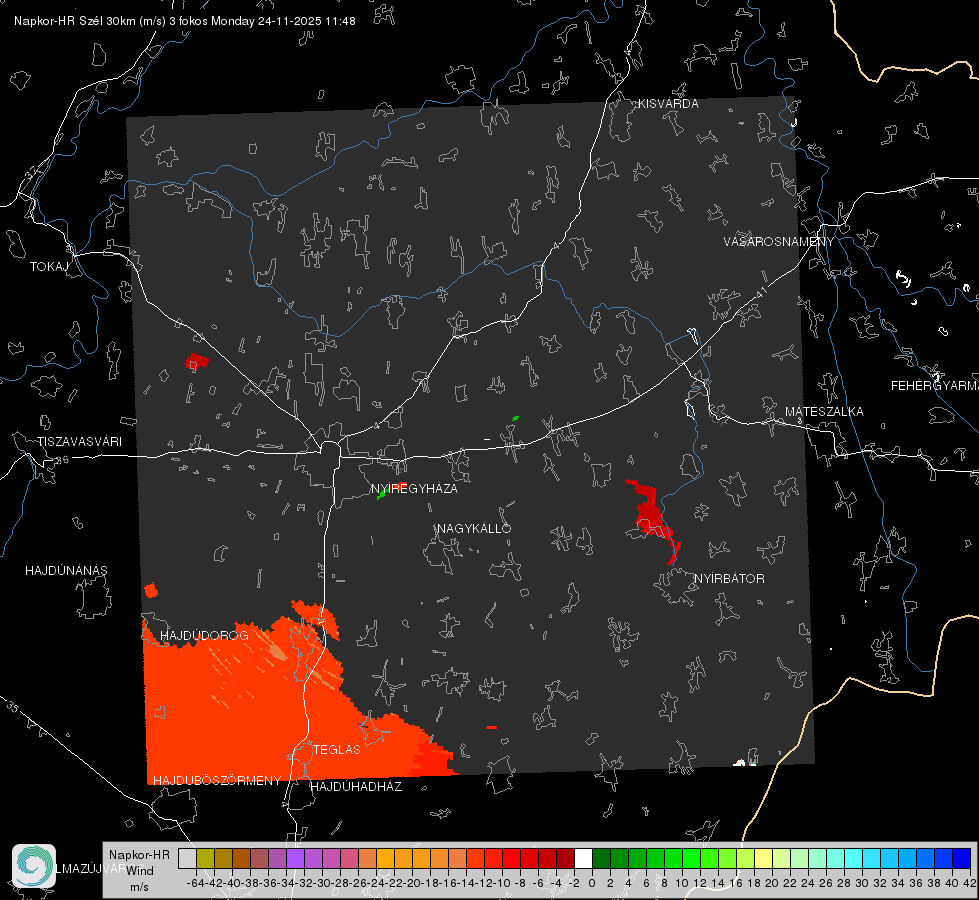This screenshot has width=979, height=900.
Task: Click the small green echo by Nyíregyháza label
Action: pyautogui.click(x=381, y=494)
